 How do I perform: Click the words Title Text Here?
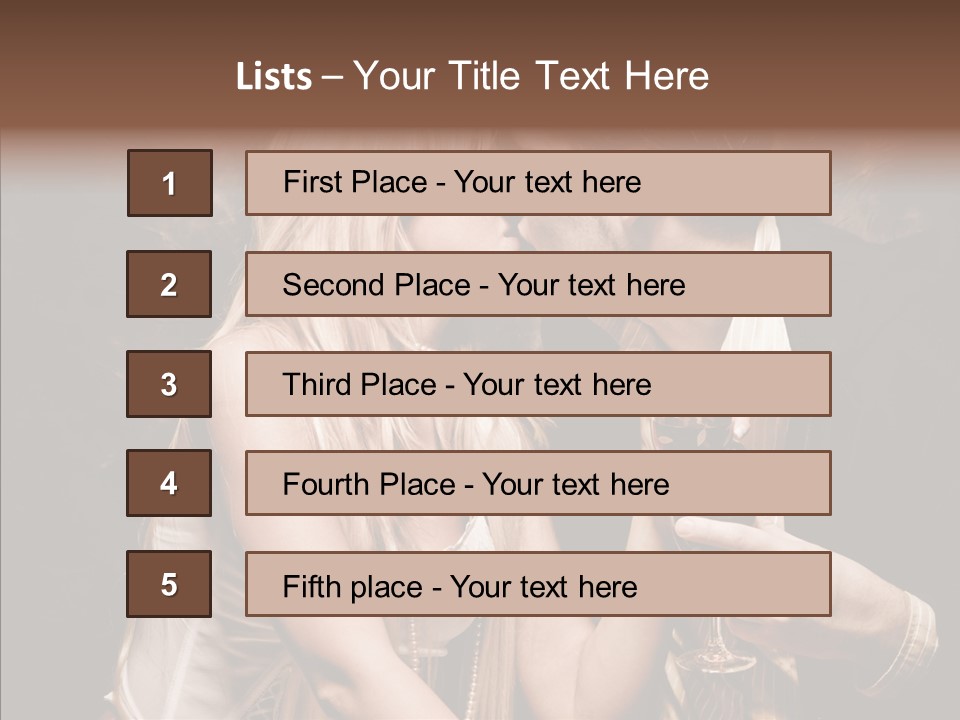pyautogui.click(x=579, y=76)
